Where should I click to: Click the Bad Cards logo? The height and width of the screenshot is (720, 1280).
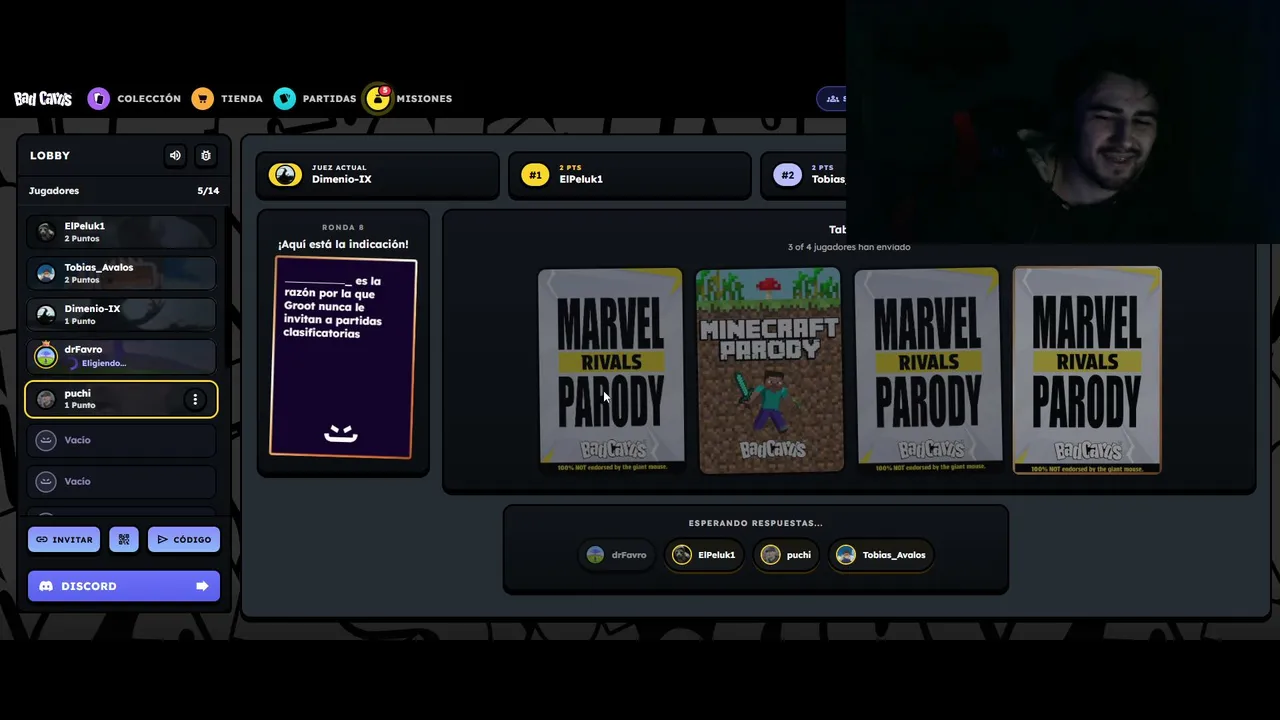pos(43,99)
